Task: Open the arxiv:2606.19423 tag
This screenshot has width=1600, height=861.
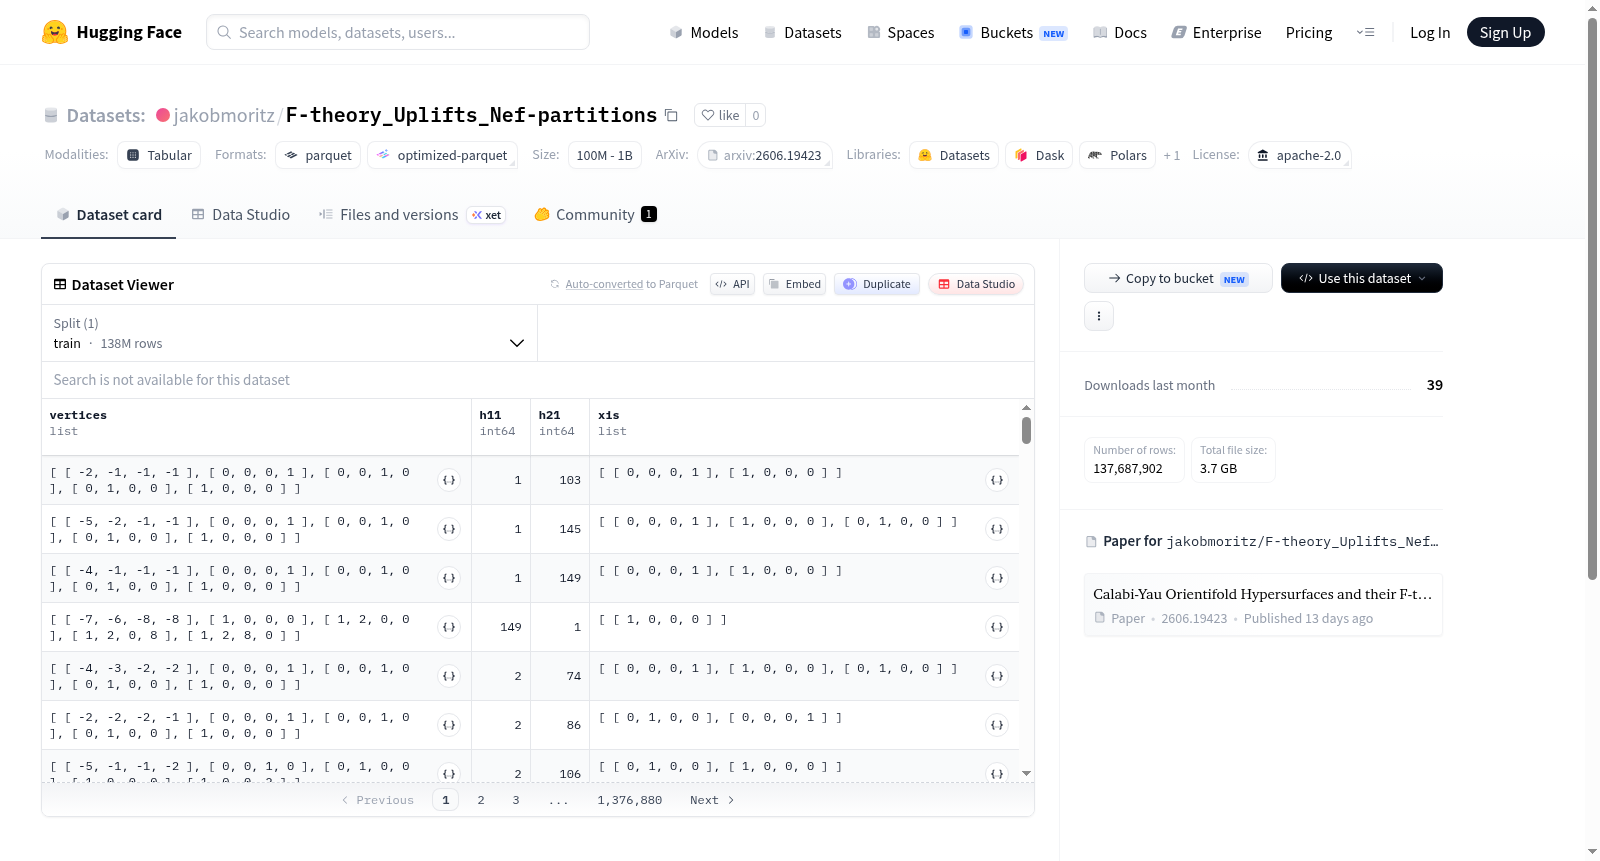Action: (764, 155)
